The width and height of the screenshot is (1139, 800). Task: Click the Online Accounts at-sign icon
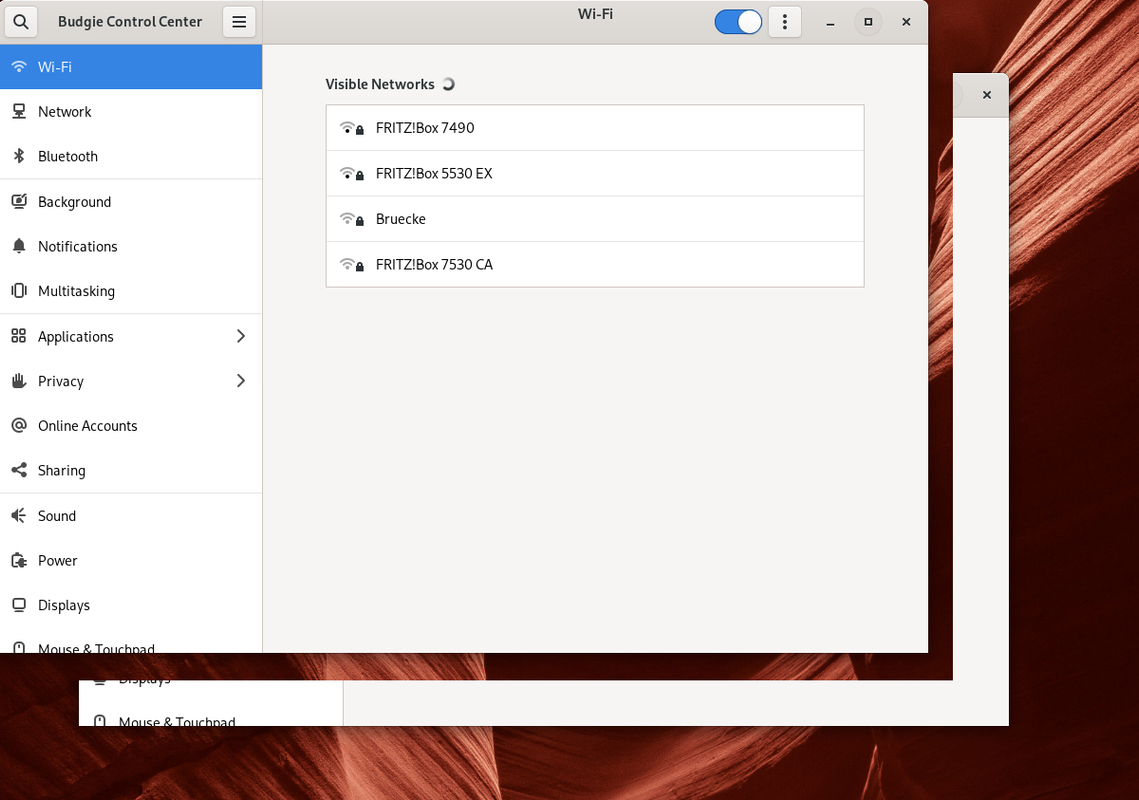click(20, 425)
